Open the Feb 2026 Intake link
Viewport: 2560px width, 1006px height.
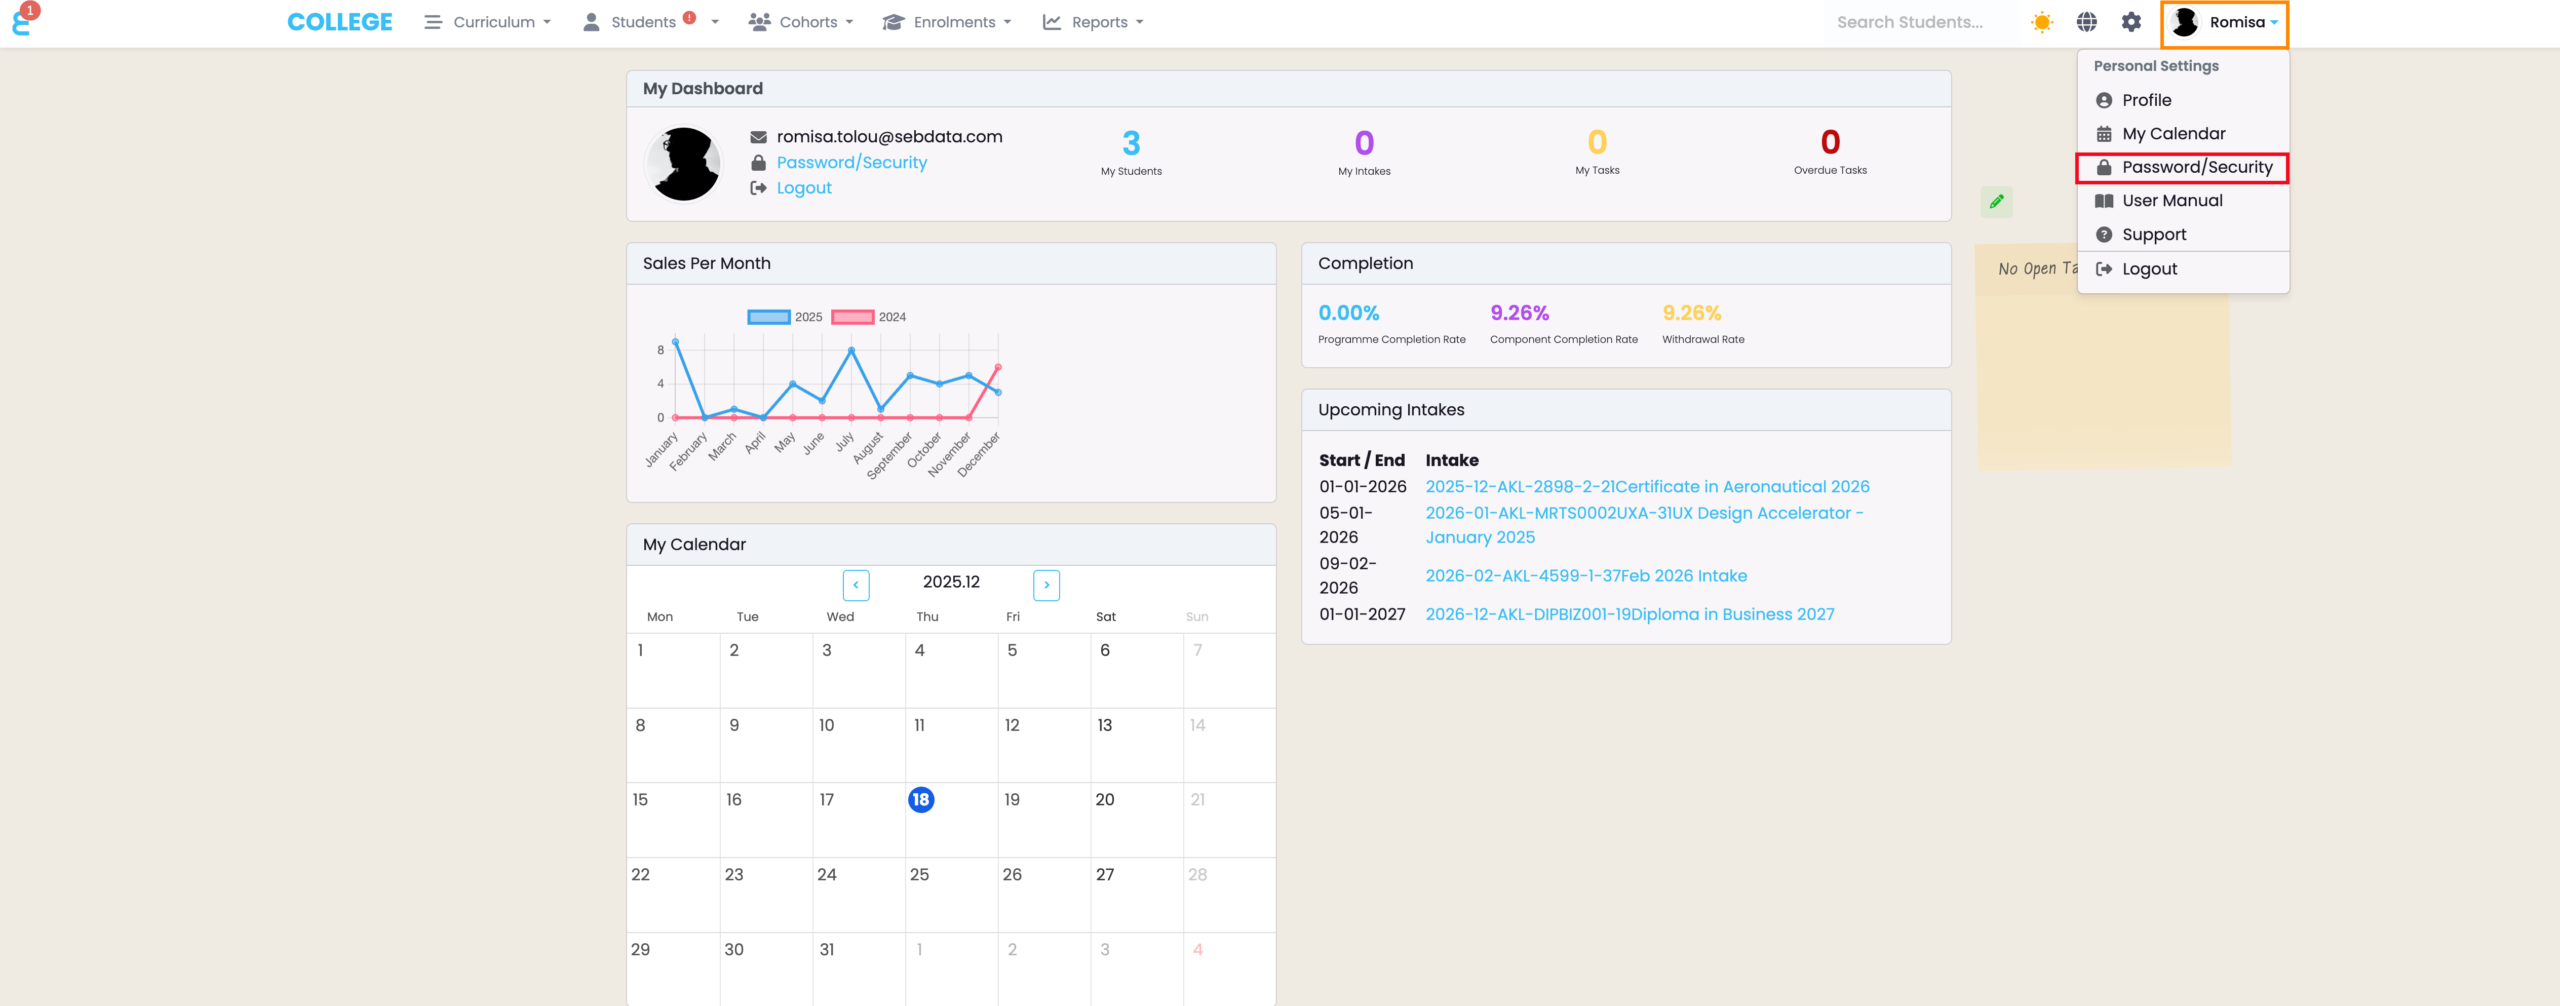click(x=1586, y=576)
